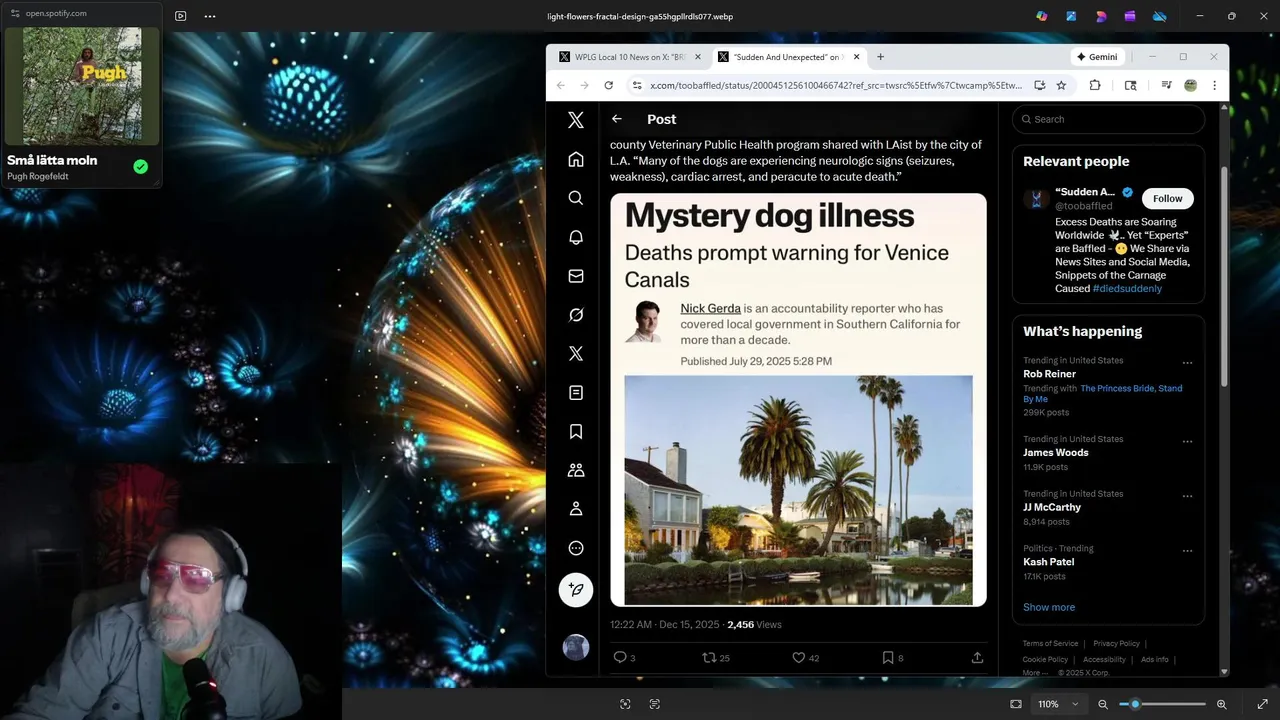Share the post via upload icon
1280x720 pixels.
tap(977, 657)
